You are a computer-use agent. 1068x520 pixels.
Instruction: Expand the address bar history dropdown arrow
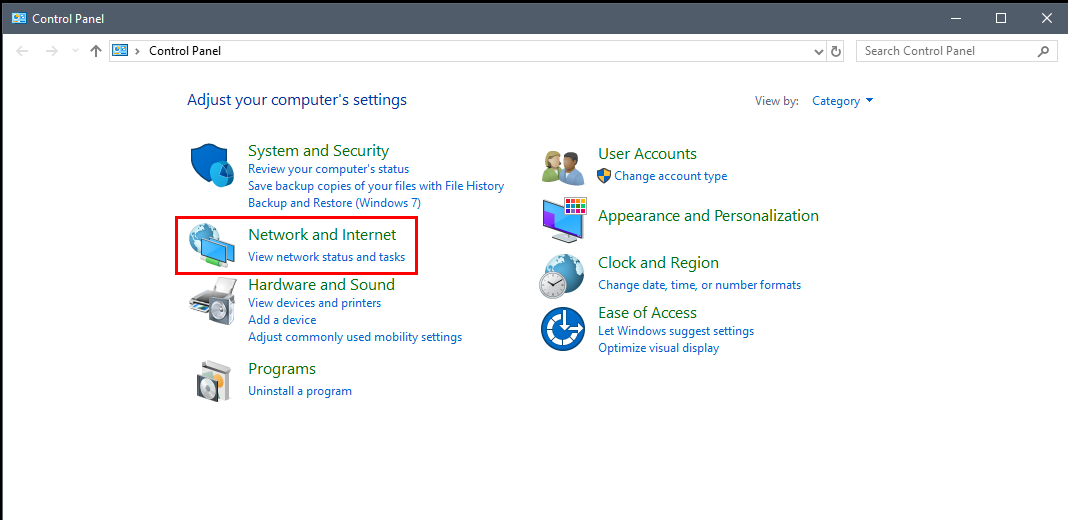point(819,51)
